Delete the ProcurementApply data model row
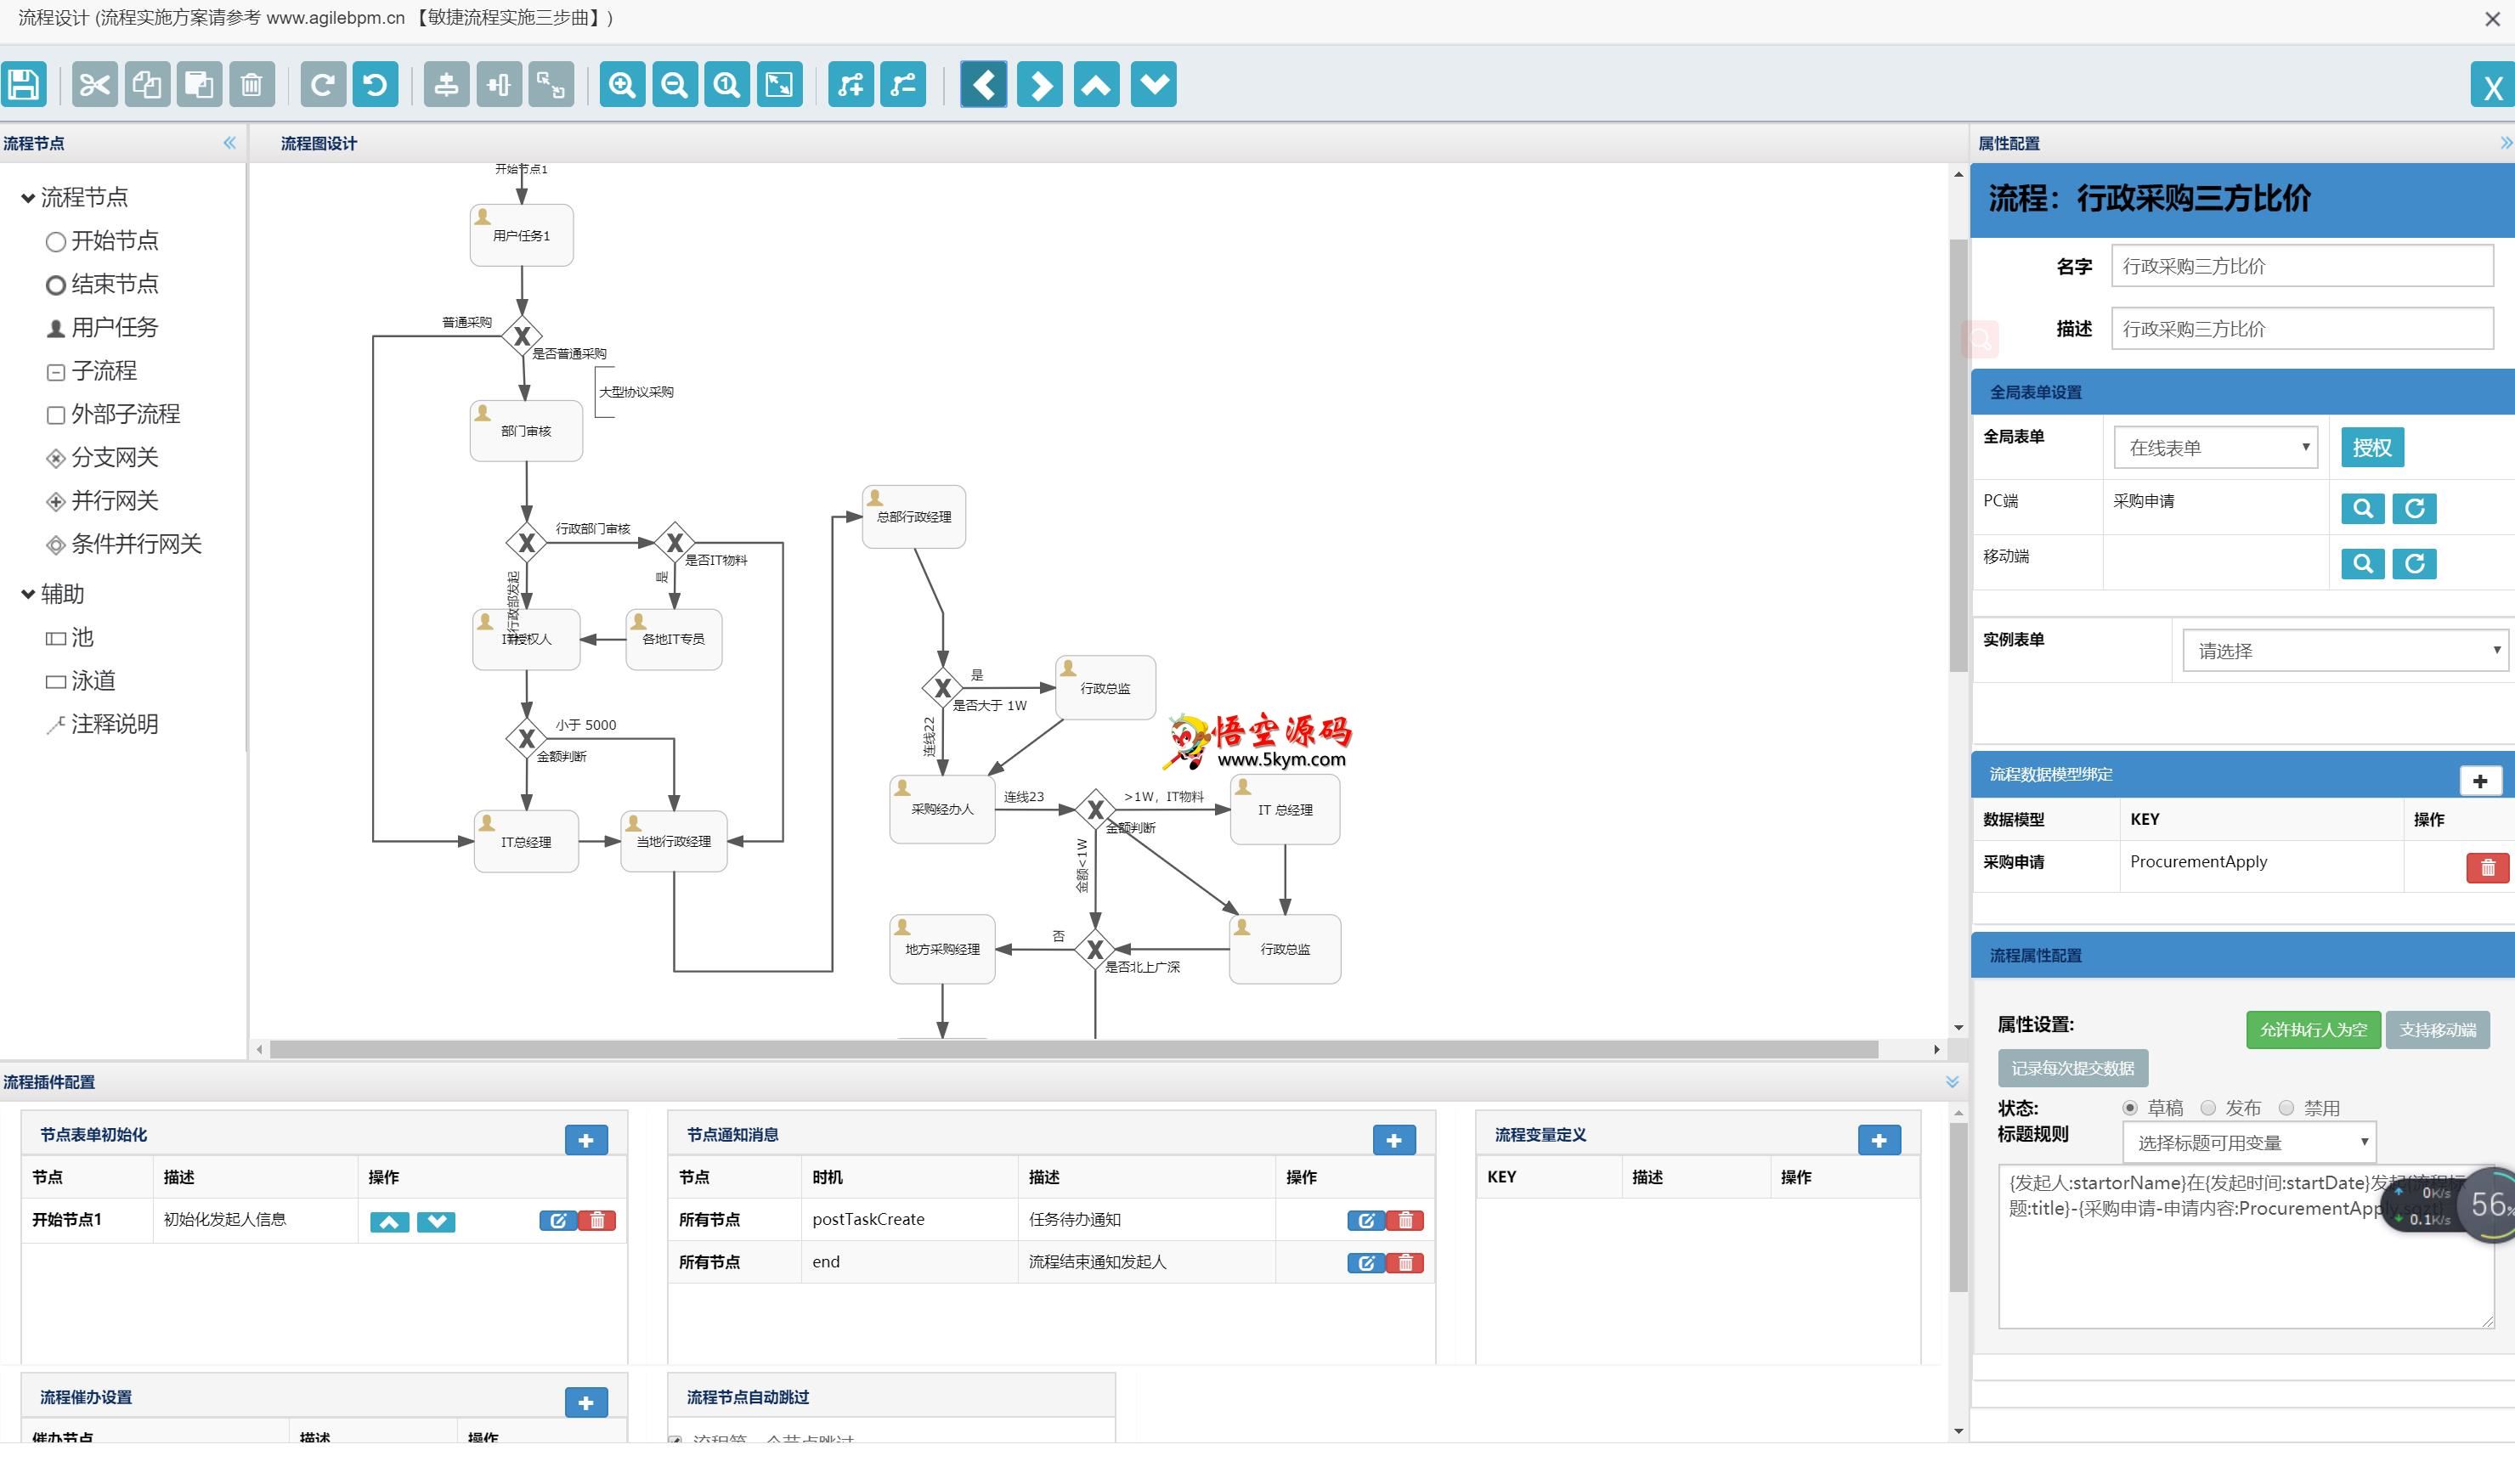The width and height of the screenshot is (2515, 1484). [x=2487, y=867]
